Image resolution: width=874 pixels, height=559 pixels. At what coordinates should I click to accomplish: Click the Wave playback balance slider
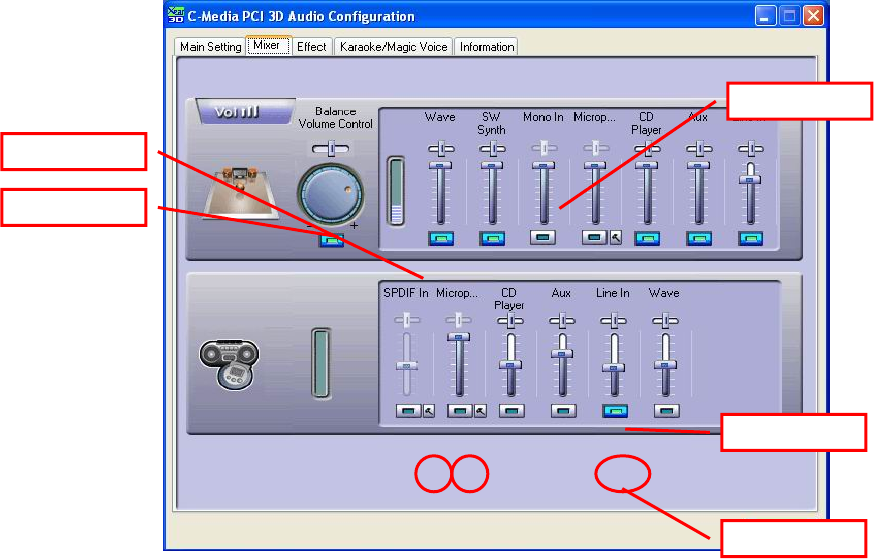(441, 149)
